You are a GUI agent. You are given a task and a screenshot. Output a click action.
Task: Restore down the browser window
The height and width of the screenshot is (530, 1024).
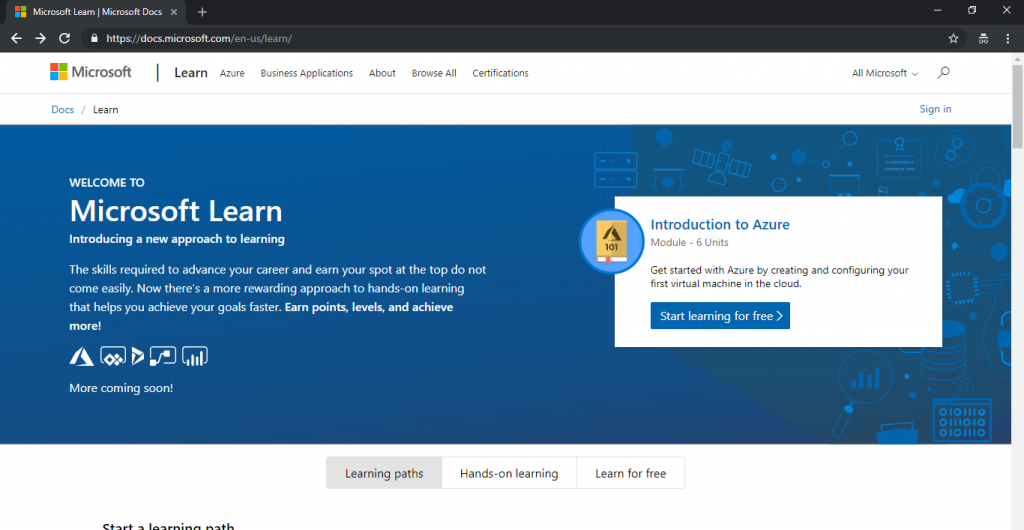tap(972, 10)
